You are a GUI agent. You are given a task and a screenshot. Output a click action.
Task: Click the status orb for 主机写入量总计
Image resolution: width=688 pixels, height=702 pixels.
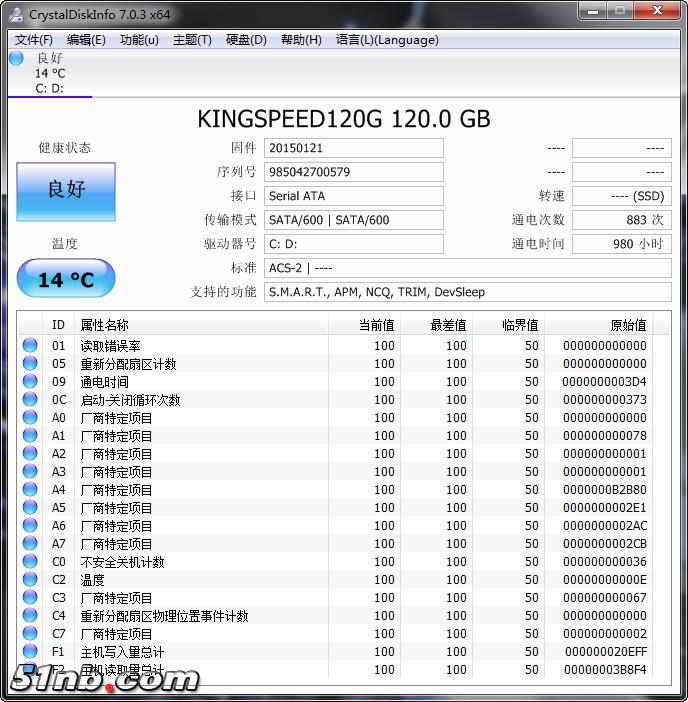(x=30, y=652)
